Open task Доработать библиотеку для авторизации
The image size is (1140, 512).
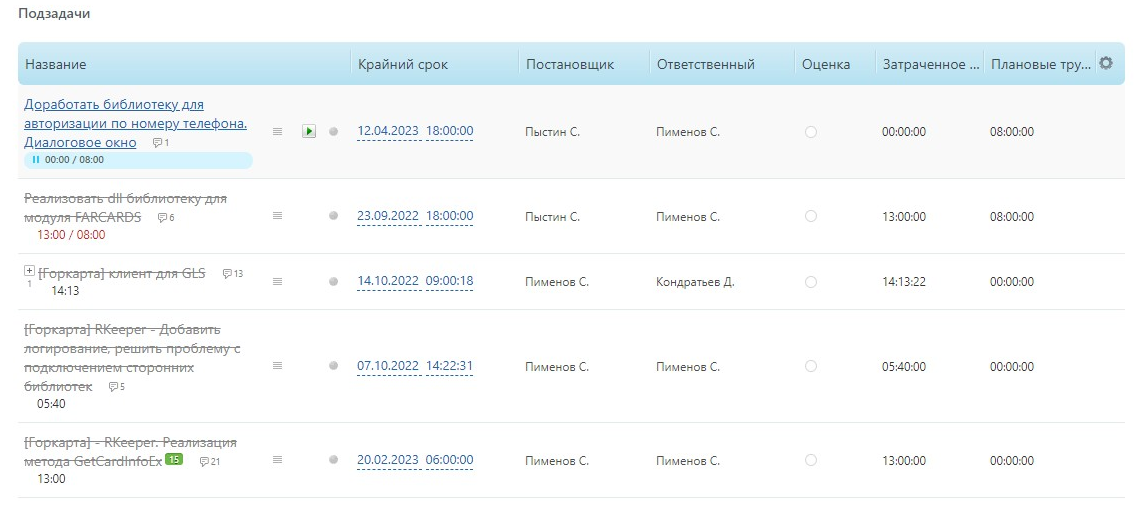click(135, 124)
